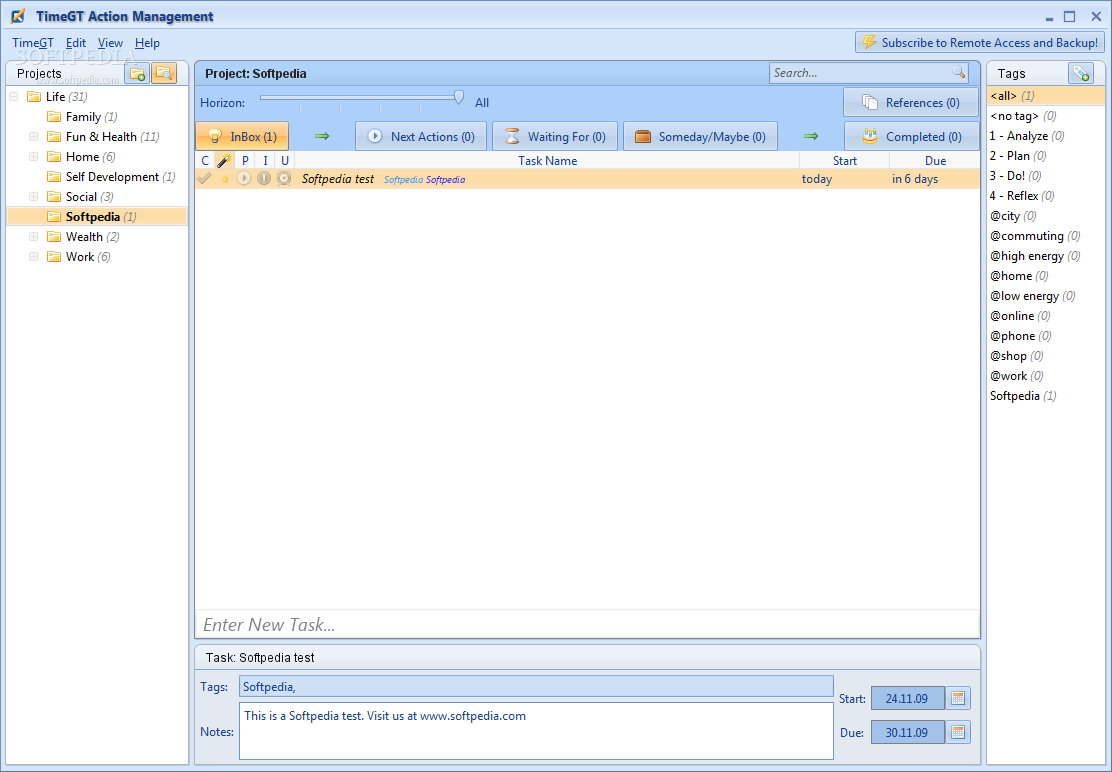
Task: Click the Start date field 24.11.09
Action: pos(908,698)
